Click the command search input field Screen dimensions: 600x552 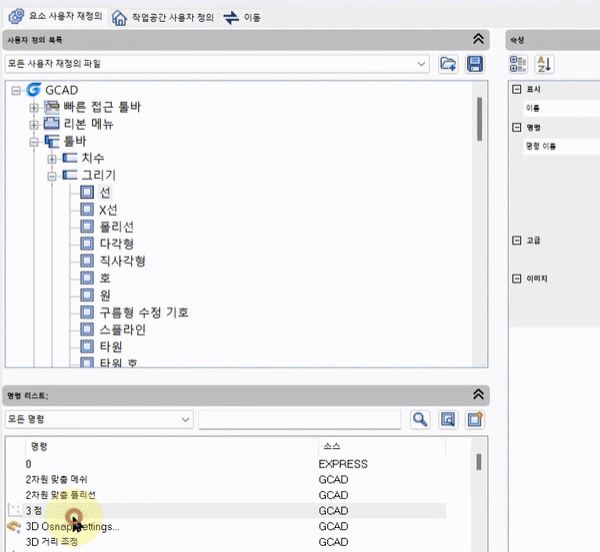point(299,419)
